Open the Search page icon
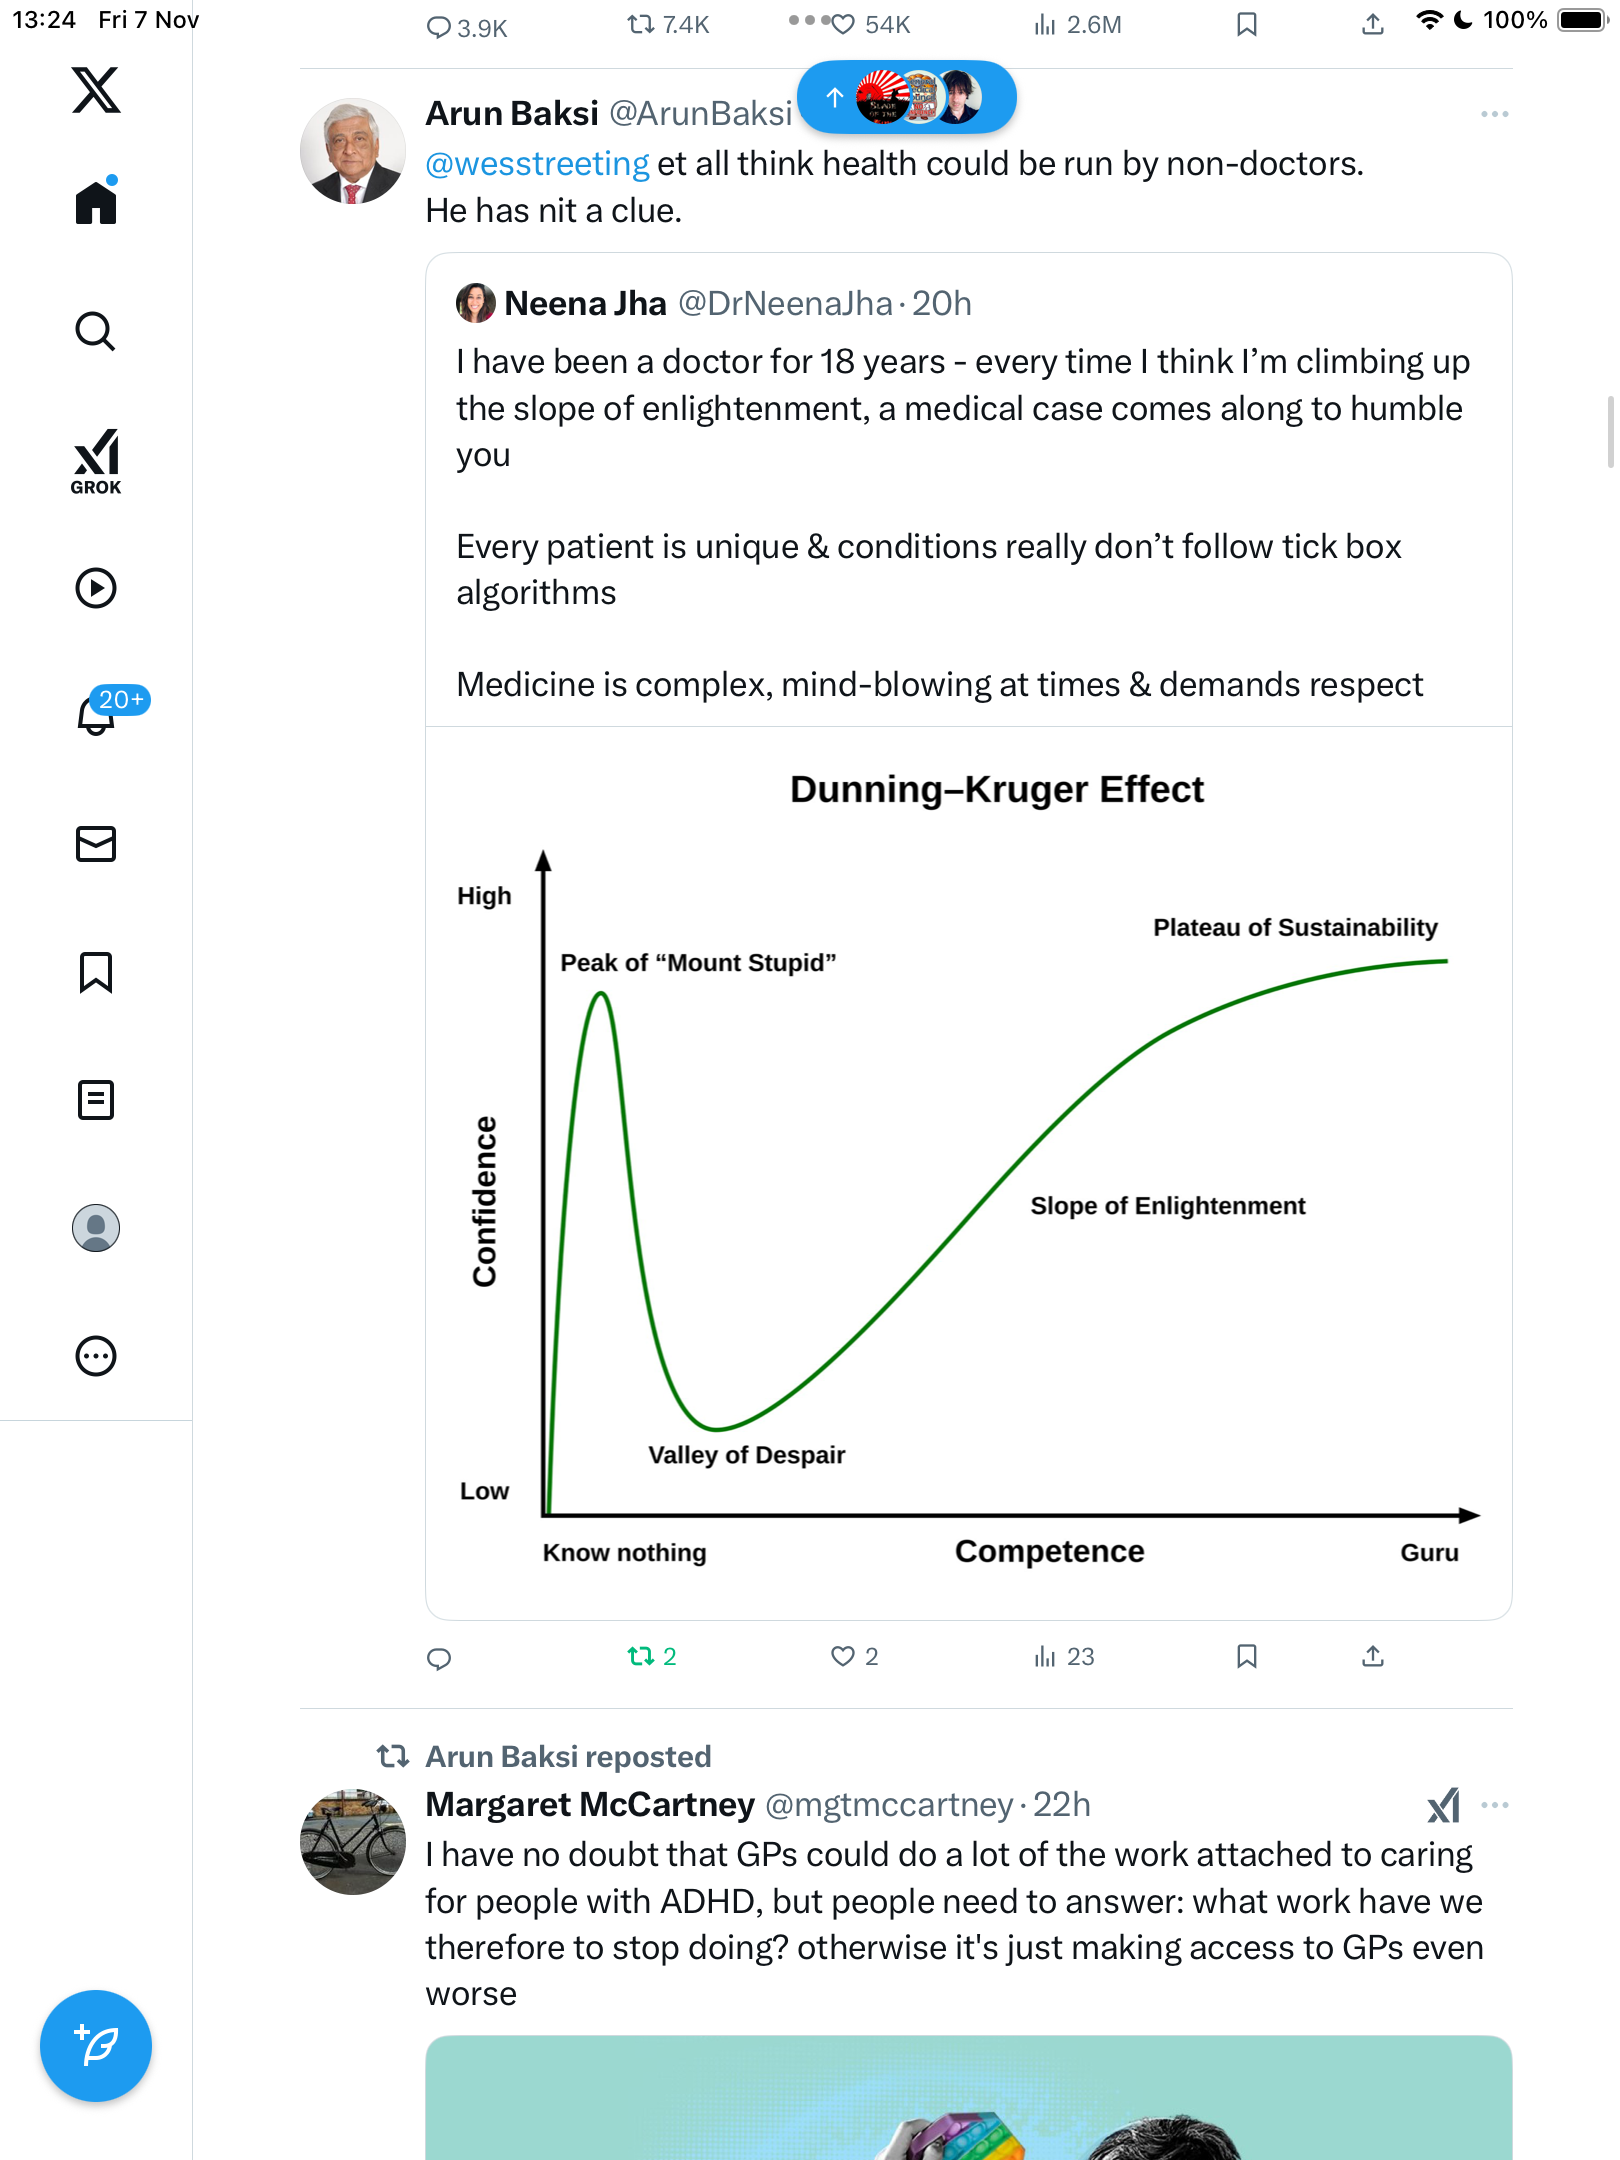The image size is (1620, 2160). tap(96, 331)
